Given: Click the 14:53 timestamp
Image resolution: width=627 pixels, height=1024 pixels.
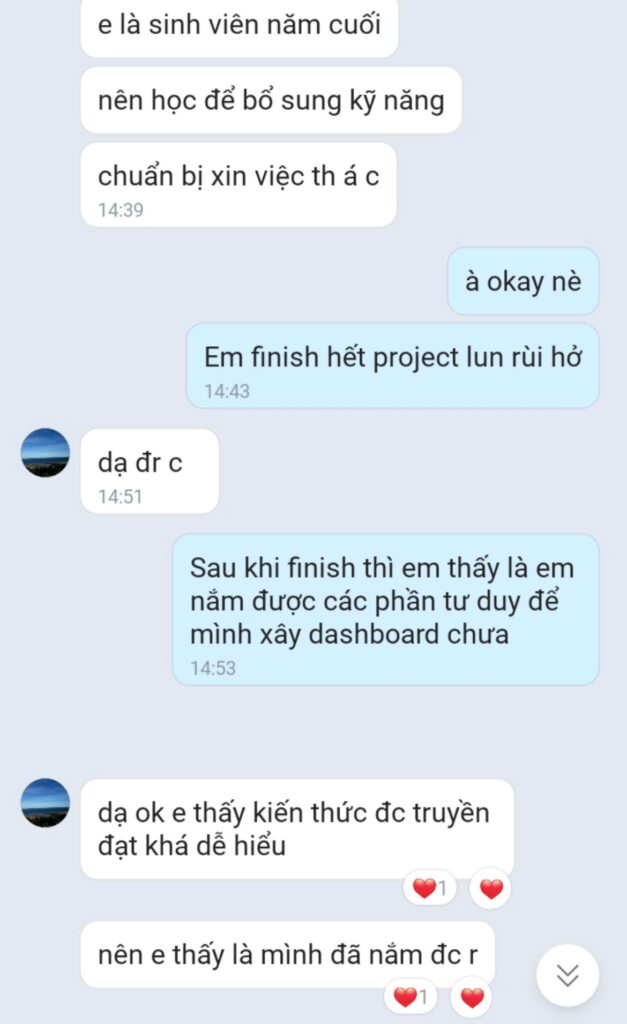Looking at the screenshot, I should point(213,668).
